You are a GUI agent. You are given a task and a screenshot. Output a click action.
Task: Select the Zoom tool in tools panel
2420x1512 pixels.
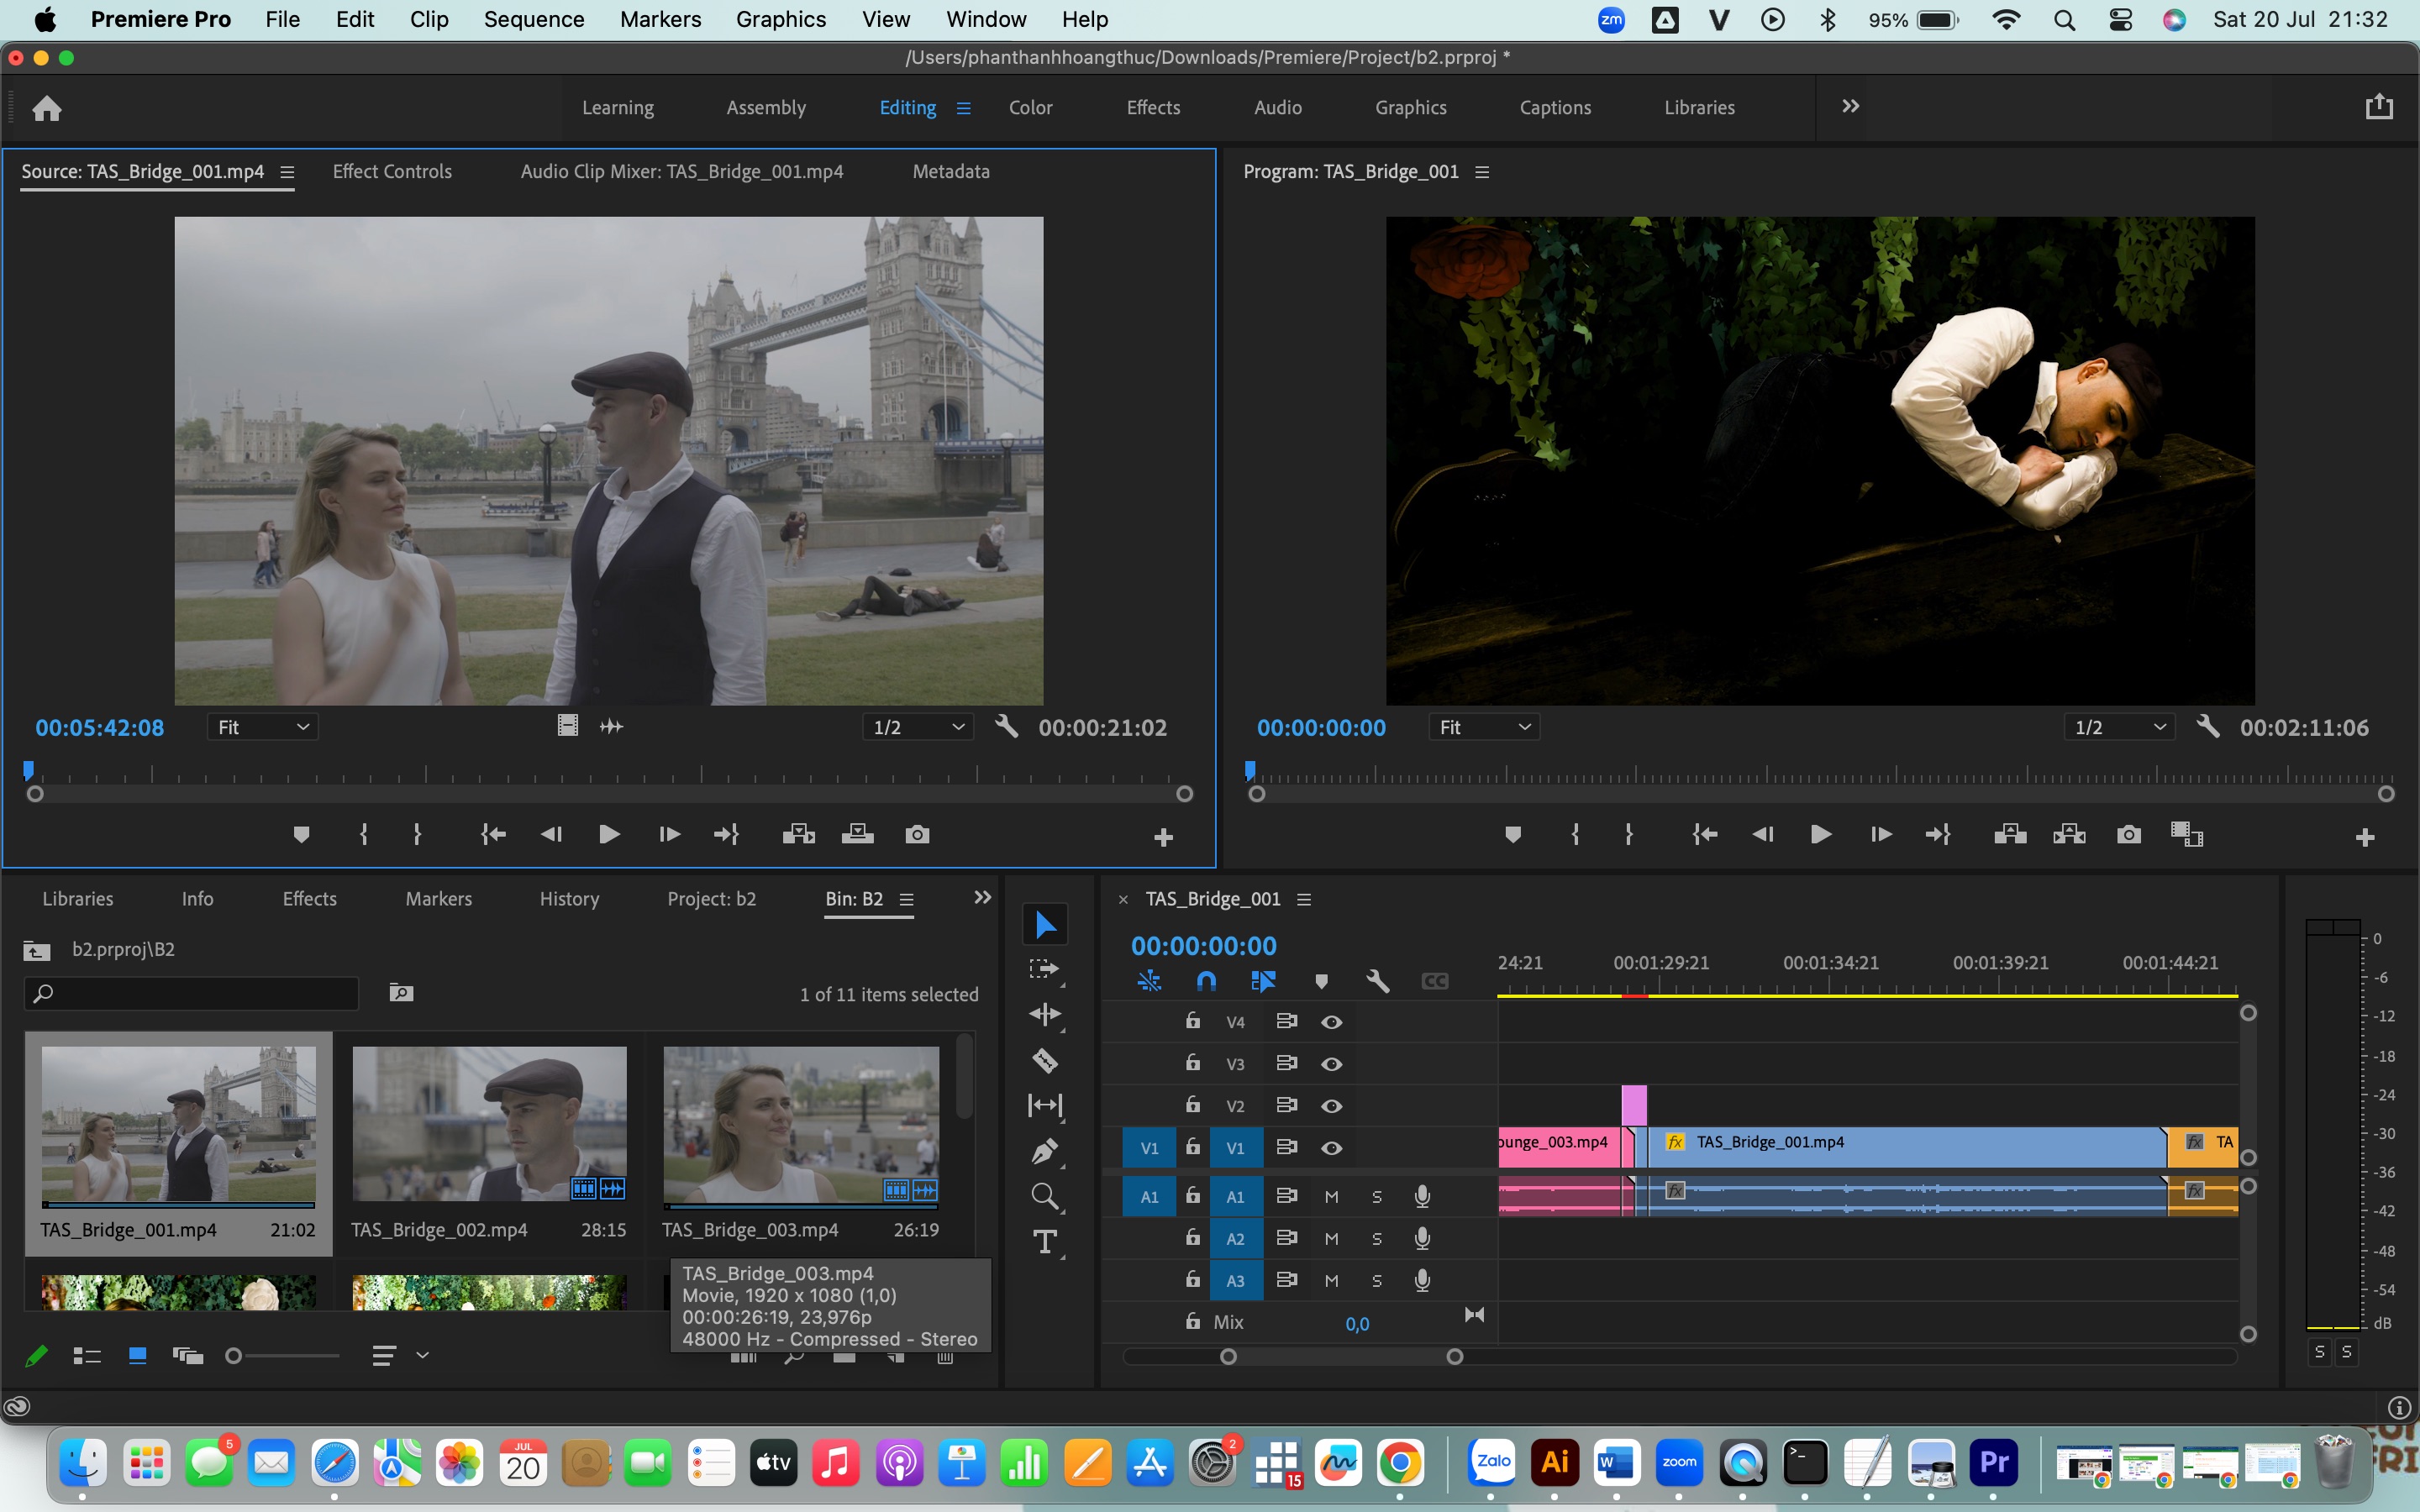click(1045, 1196)
